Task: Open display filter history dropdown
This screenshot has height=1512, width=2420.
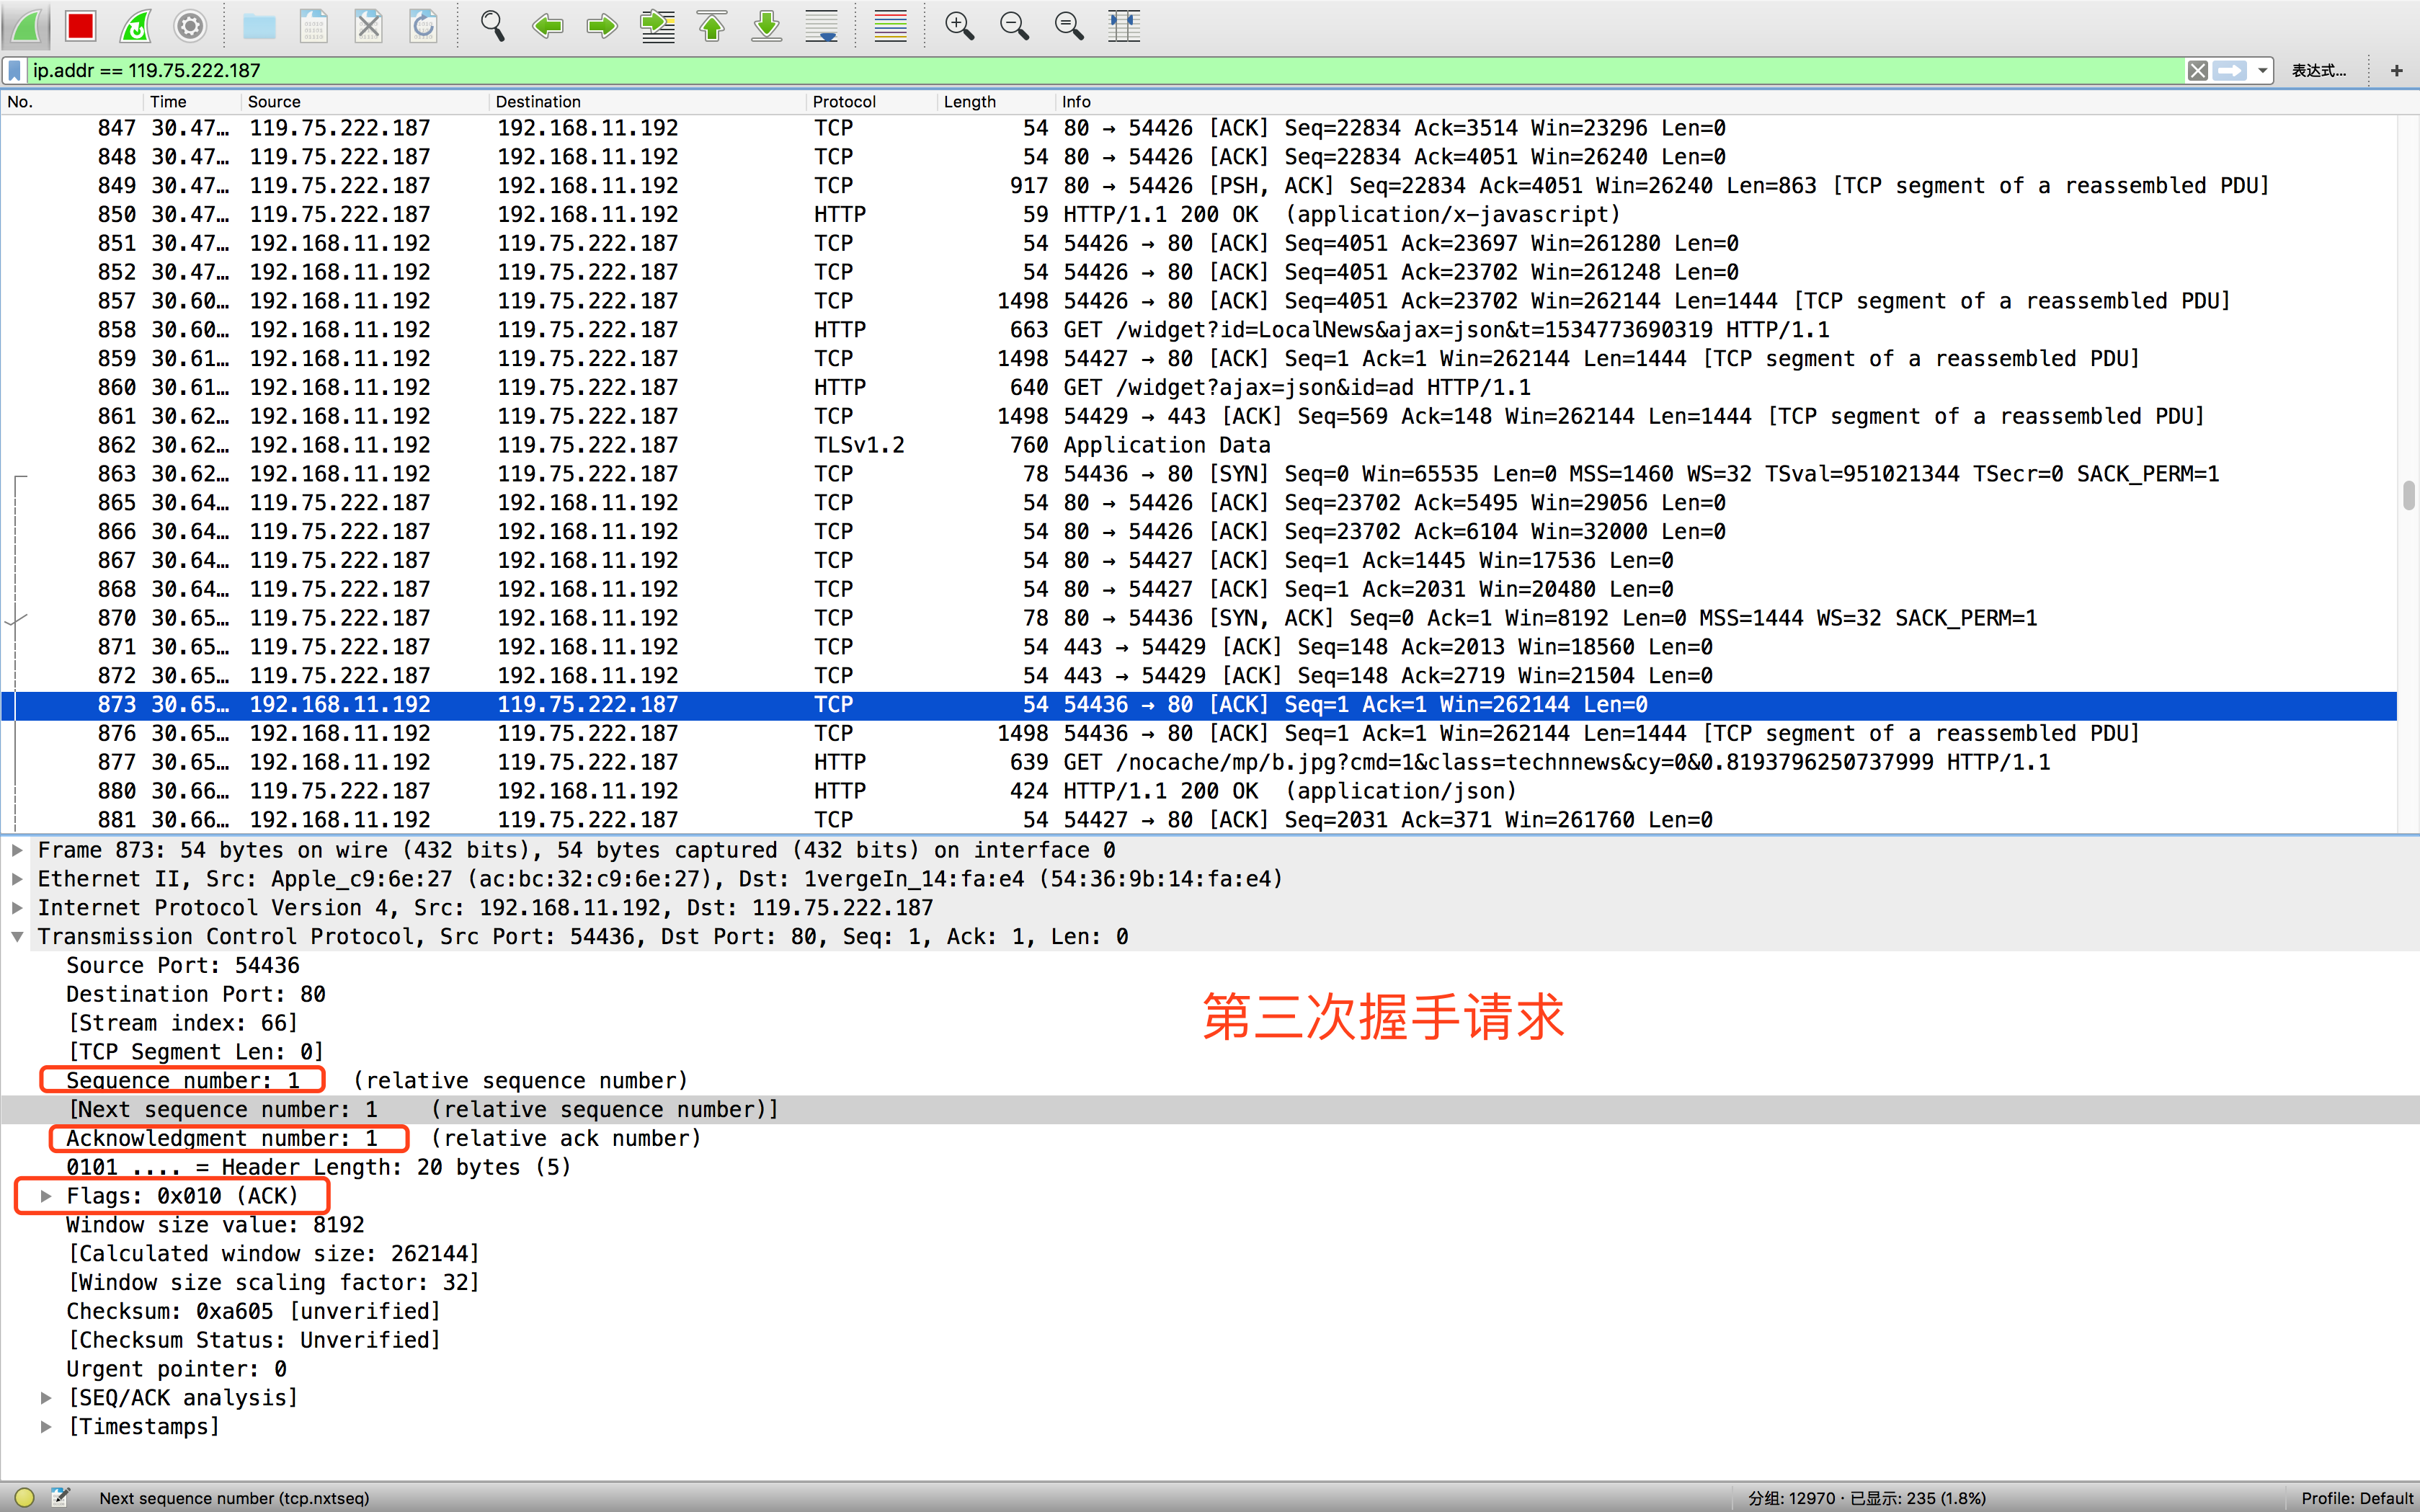Action: (x=2262, y=70)
